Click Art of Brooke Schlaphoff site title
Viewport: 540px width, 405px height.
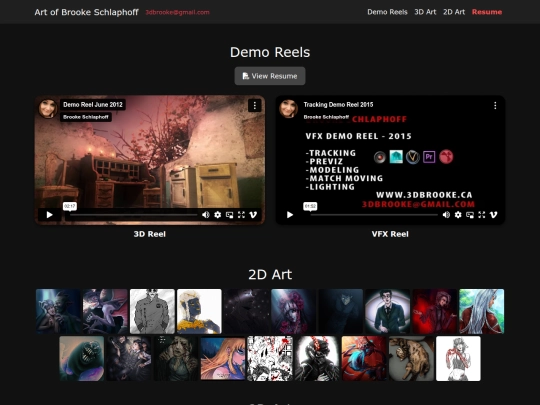coord(86,12)
